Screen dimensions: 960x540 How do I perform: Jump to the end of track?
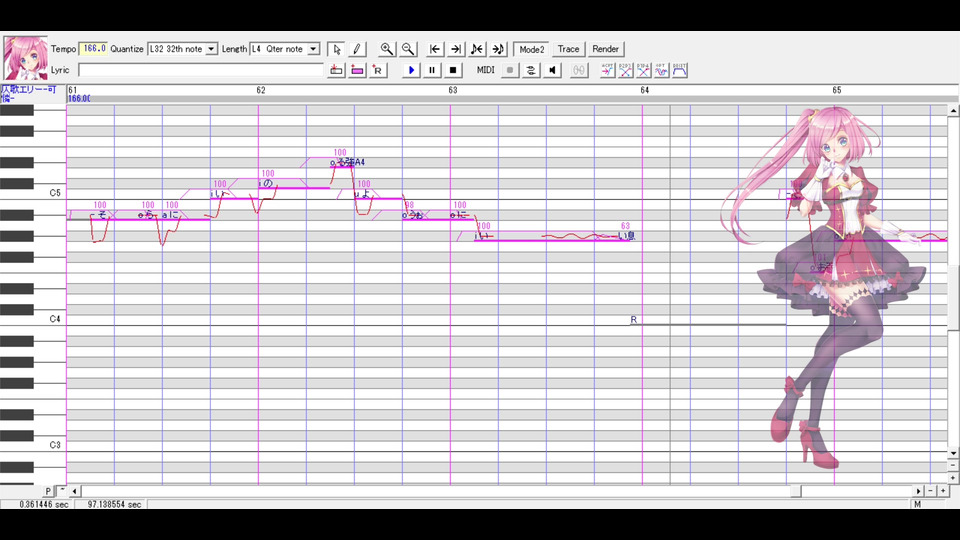click(456, 49)
